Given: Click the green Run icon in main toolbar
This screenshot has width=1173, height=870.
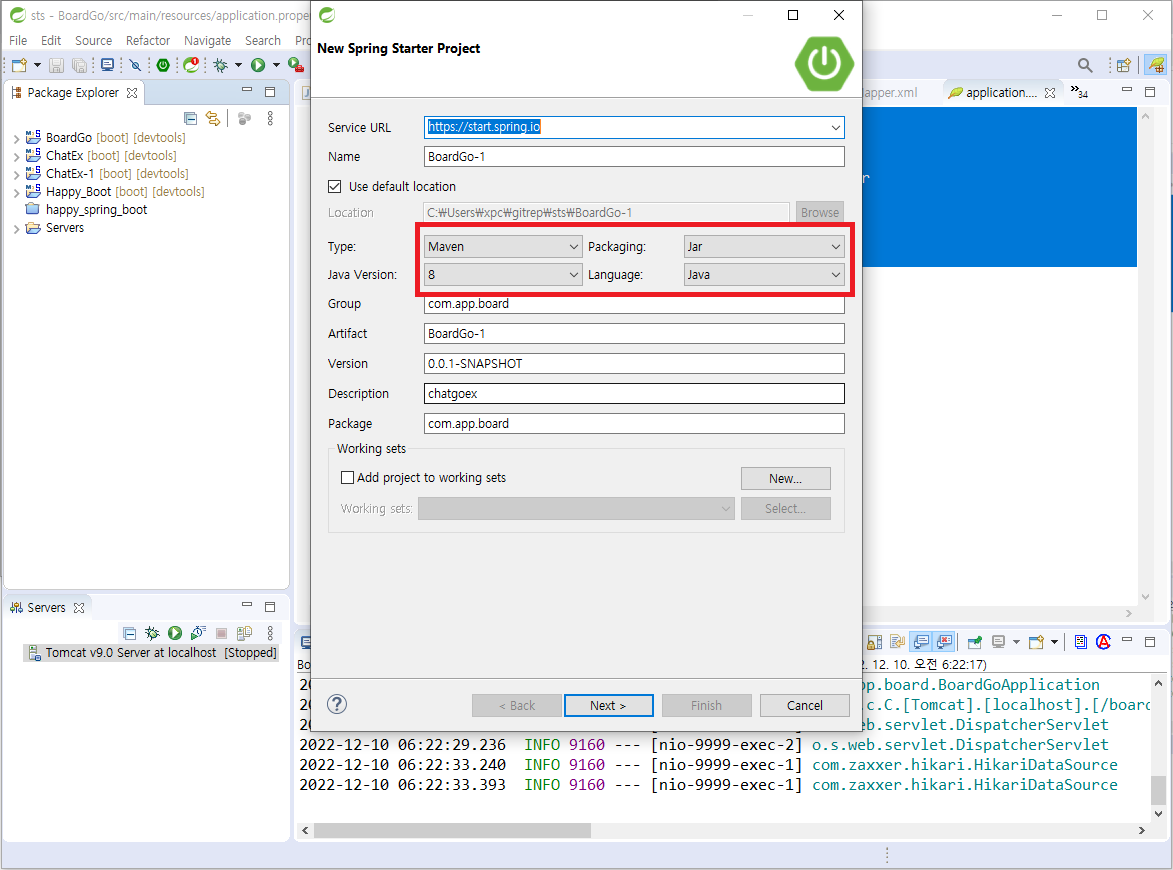Looking at the screenshot, I should pos(258,65).
